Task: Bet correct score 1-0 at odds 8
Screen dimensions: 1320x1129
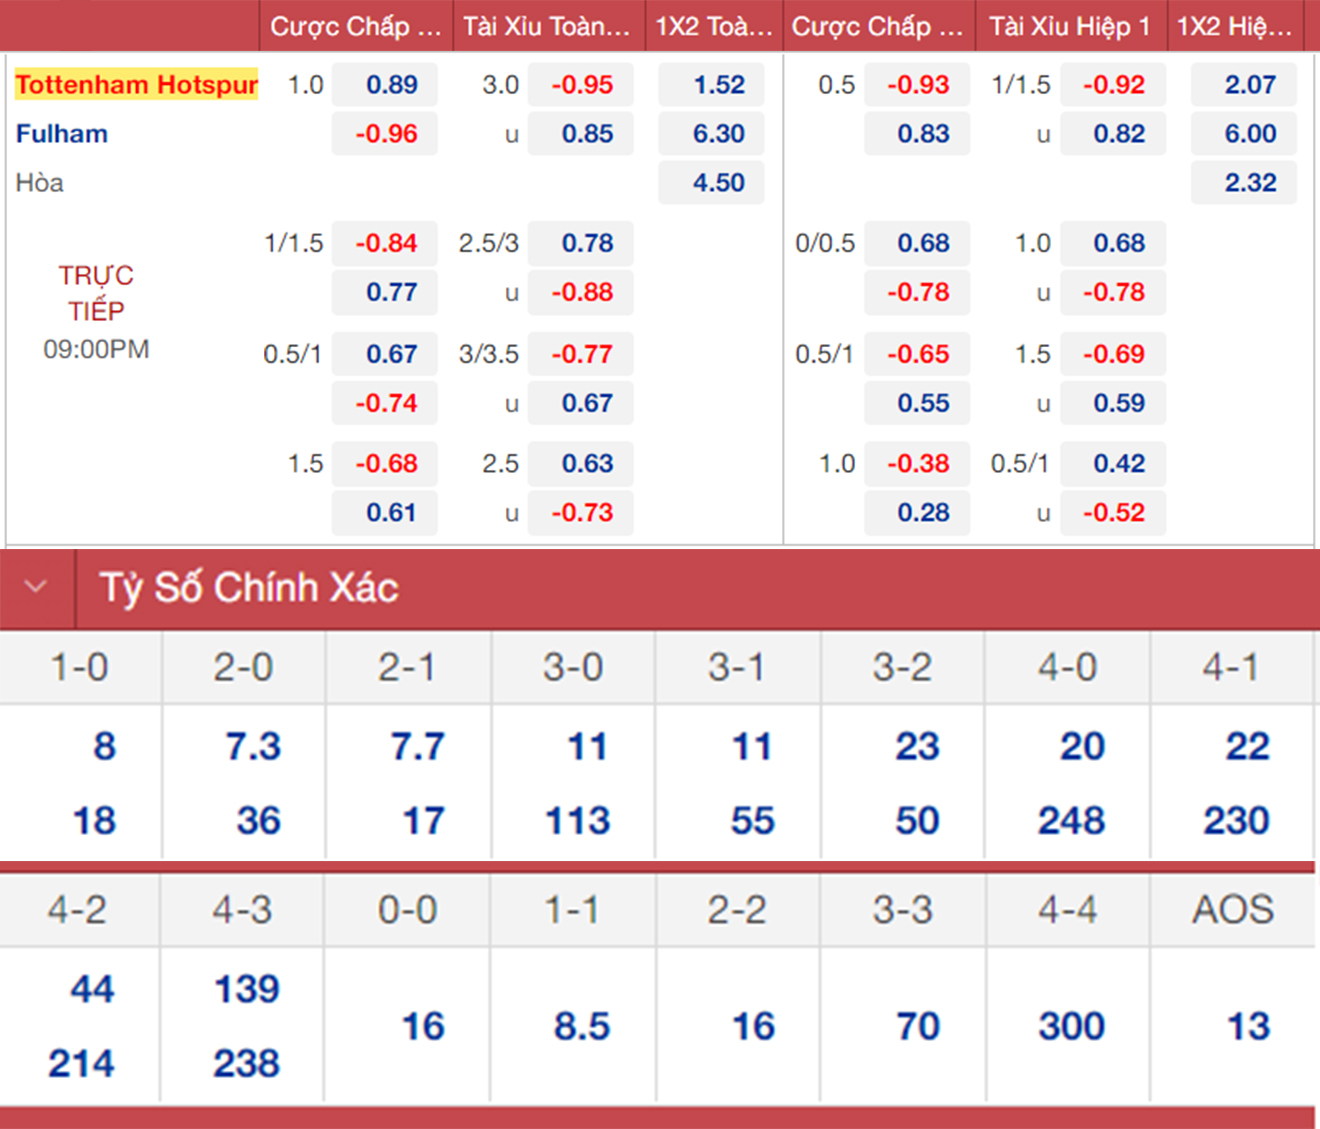Action: coord(104,747)
